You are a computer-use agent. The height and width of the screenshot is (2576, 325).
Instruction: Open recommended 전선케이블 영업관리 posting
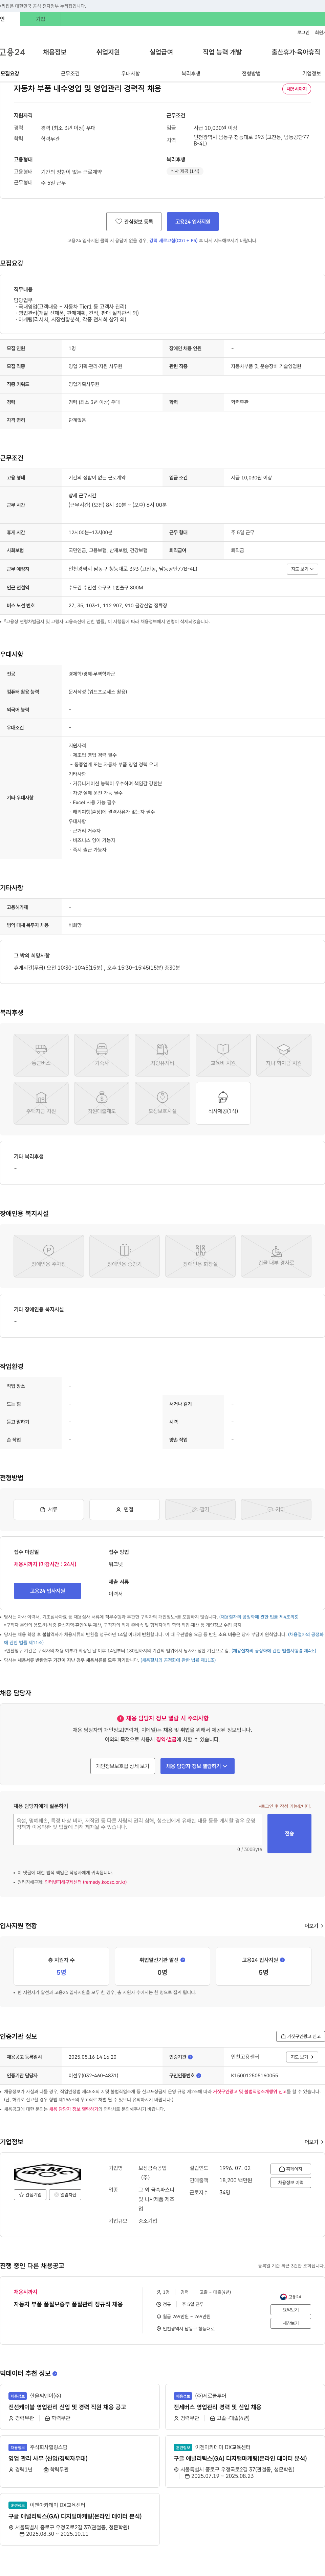click(x=67, y=2407)
